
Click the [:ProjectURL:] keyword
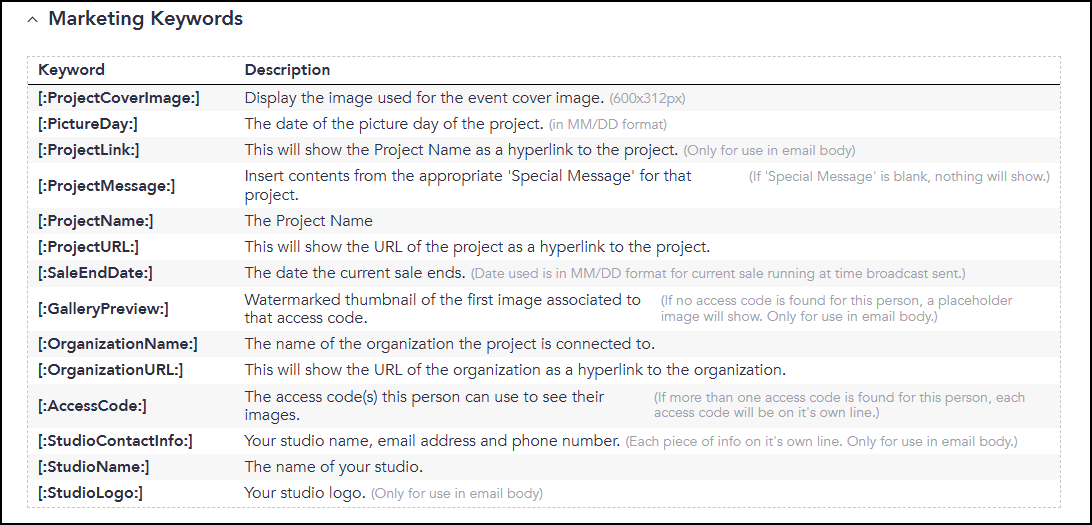pyautogui.click(x=88, y=246)
